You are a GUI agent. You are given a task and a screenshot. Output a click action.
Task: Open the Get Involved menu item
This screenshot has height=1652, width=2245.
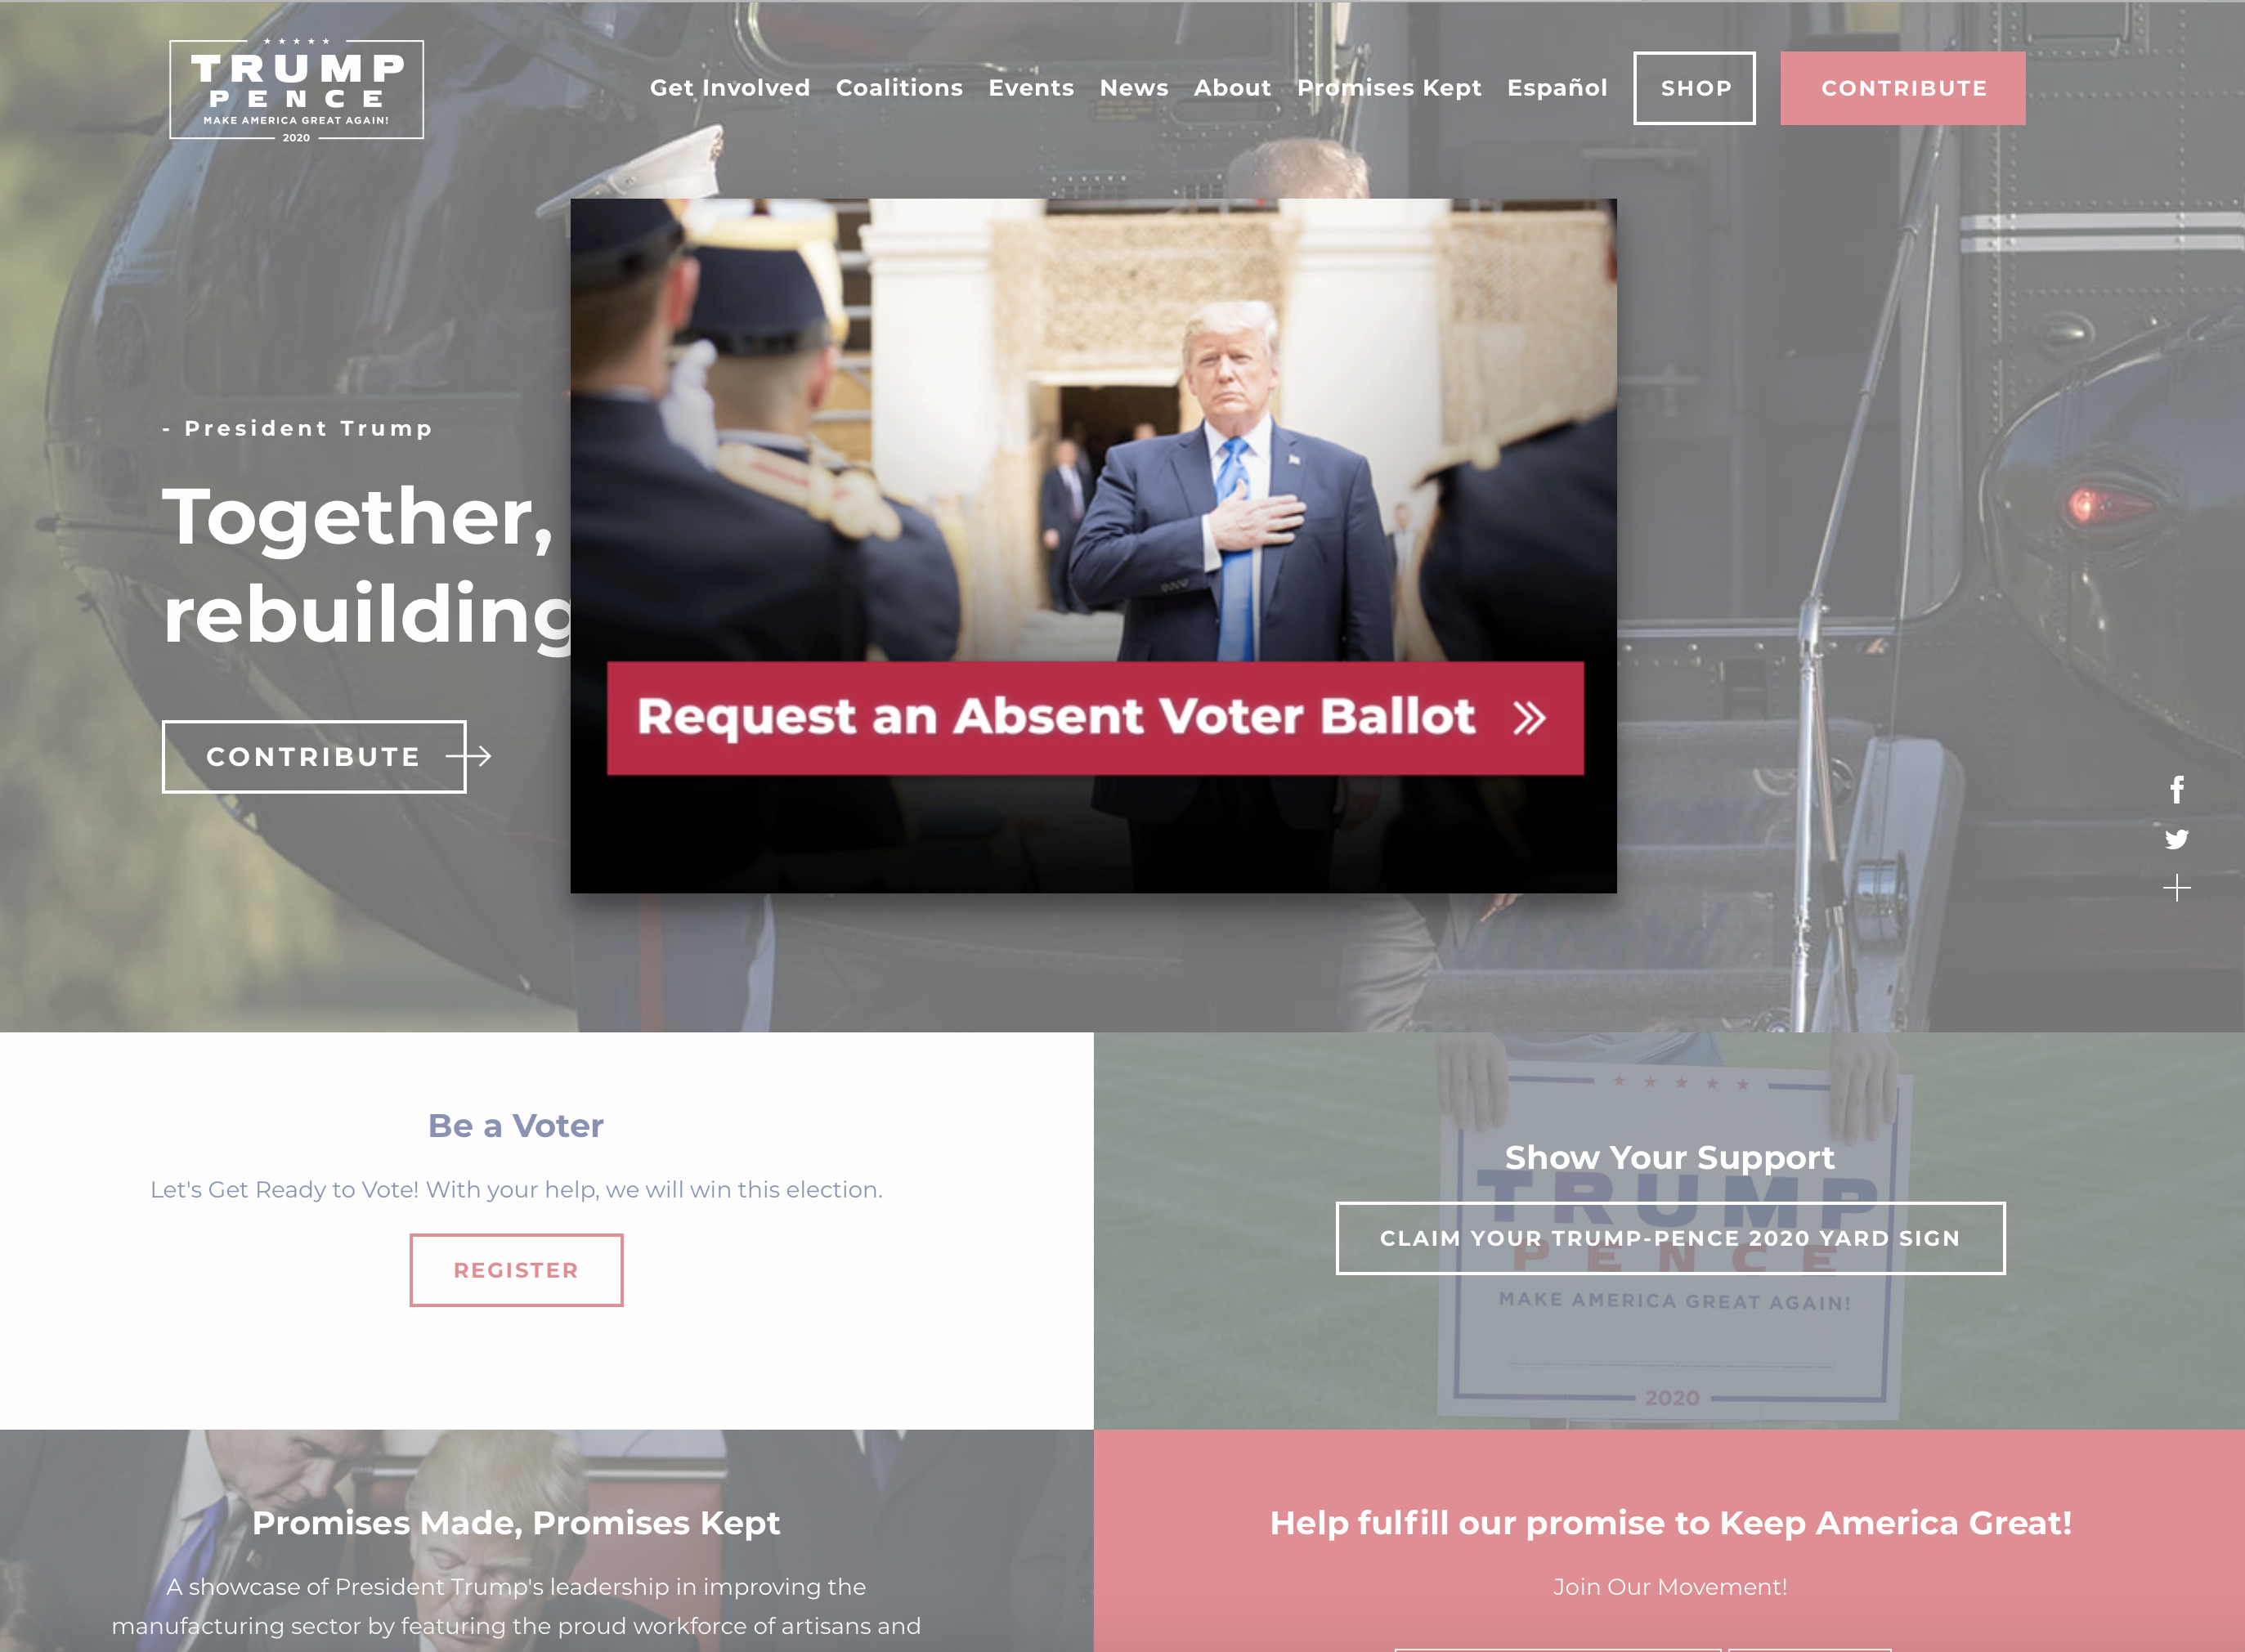(x=727, y=87)
